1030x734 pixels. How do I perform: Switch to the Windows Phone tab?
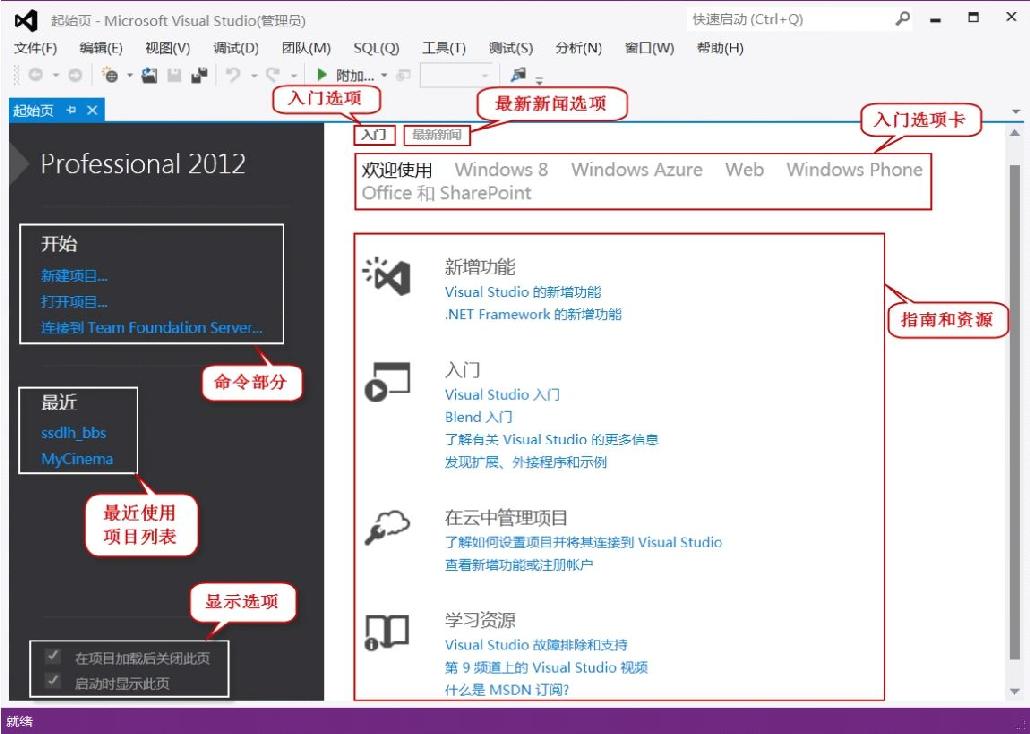point(855,170)
